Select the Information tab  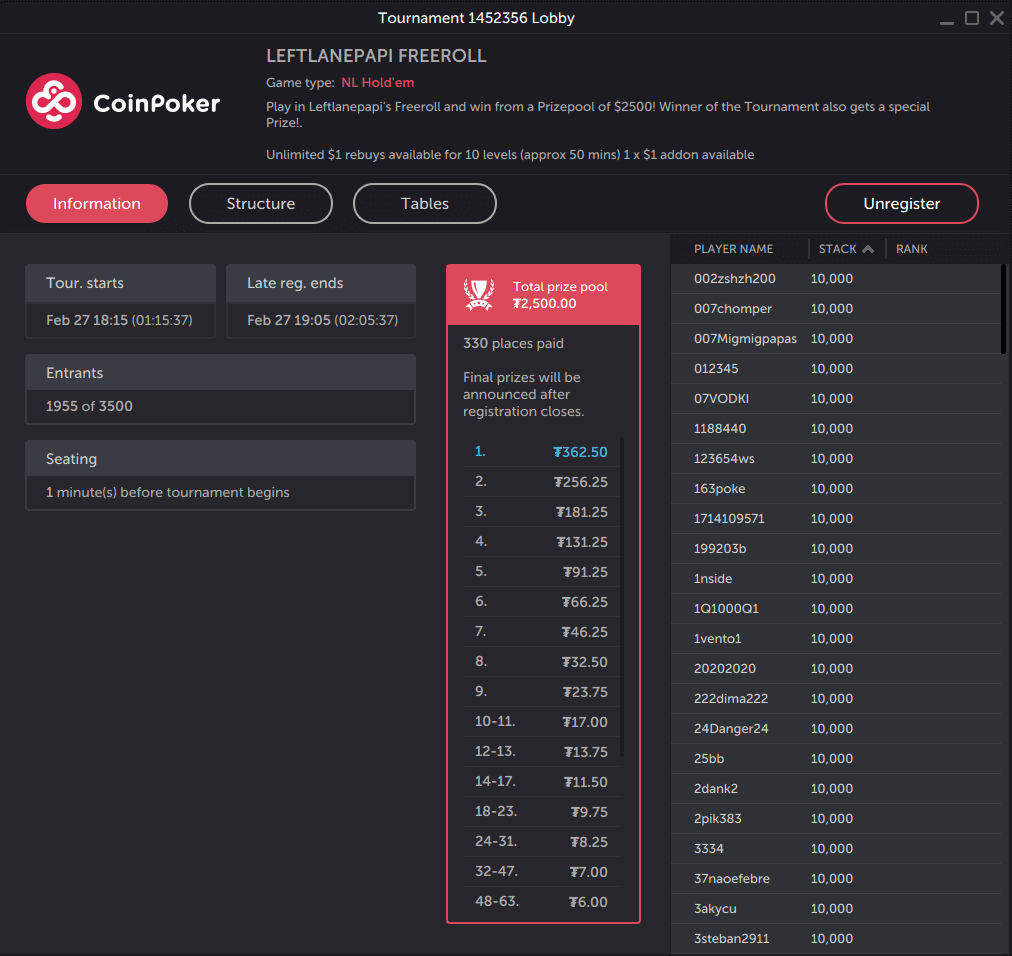[x=97, y=204]
